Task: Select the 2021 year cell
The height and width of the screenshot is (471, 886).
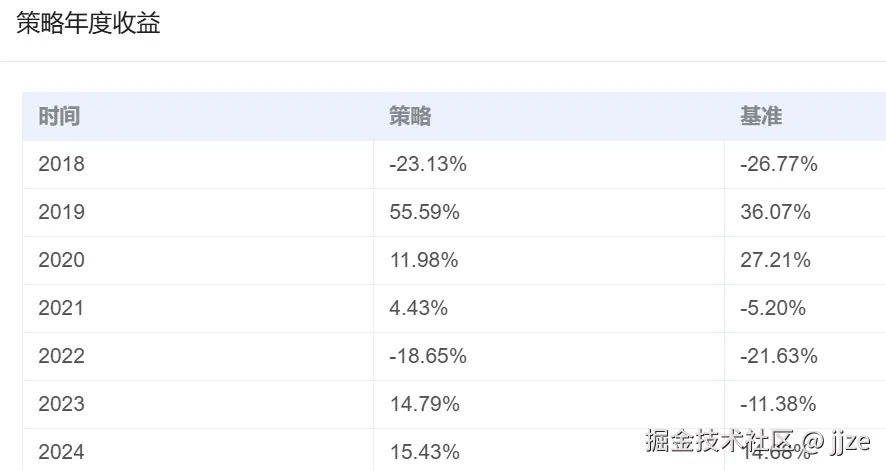Action: (62, 308)
